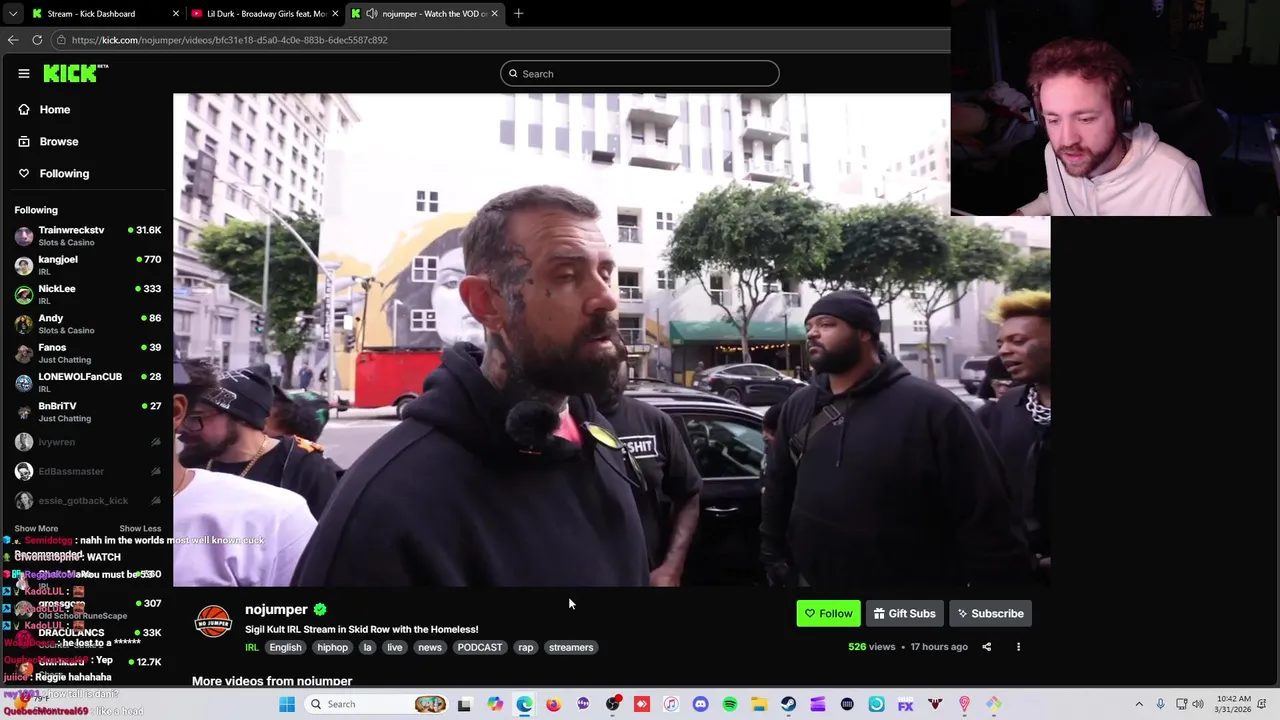Select the live tag
Screen dimensions: 1280x720
tap(395, 647)
